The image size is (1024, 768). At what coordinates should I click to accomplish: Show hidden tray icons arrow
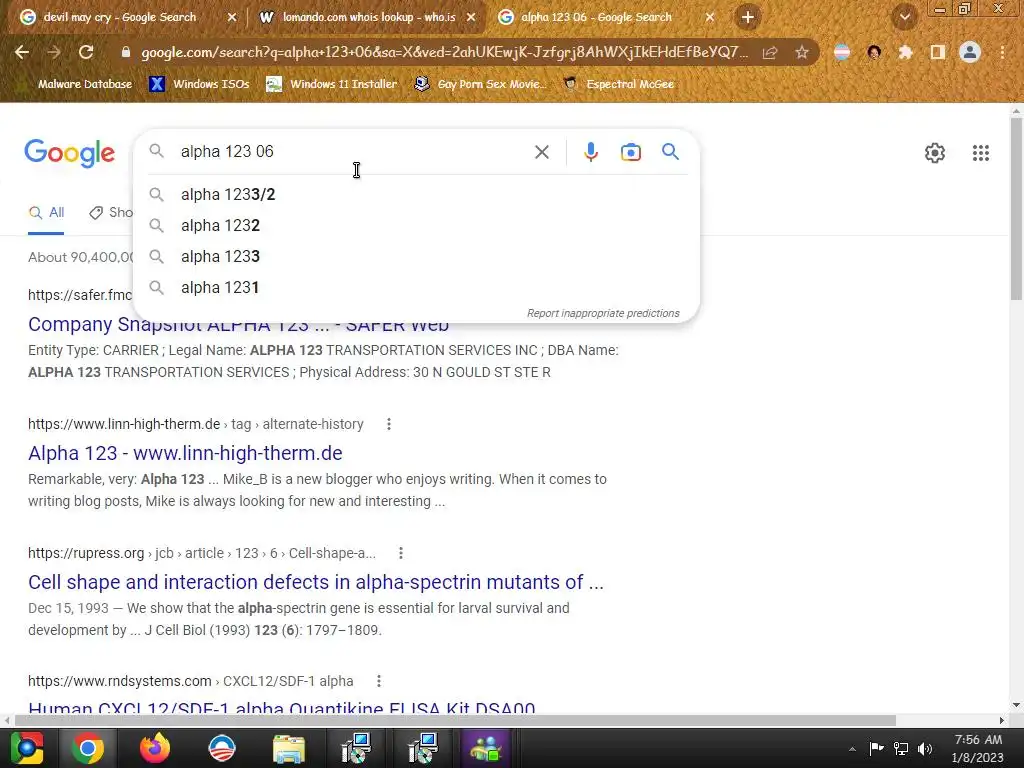(x=852, y=749)
